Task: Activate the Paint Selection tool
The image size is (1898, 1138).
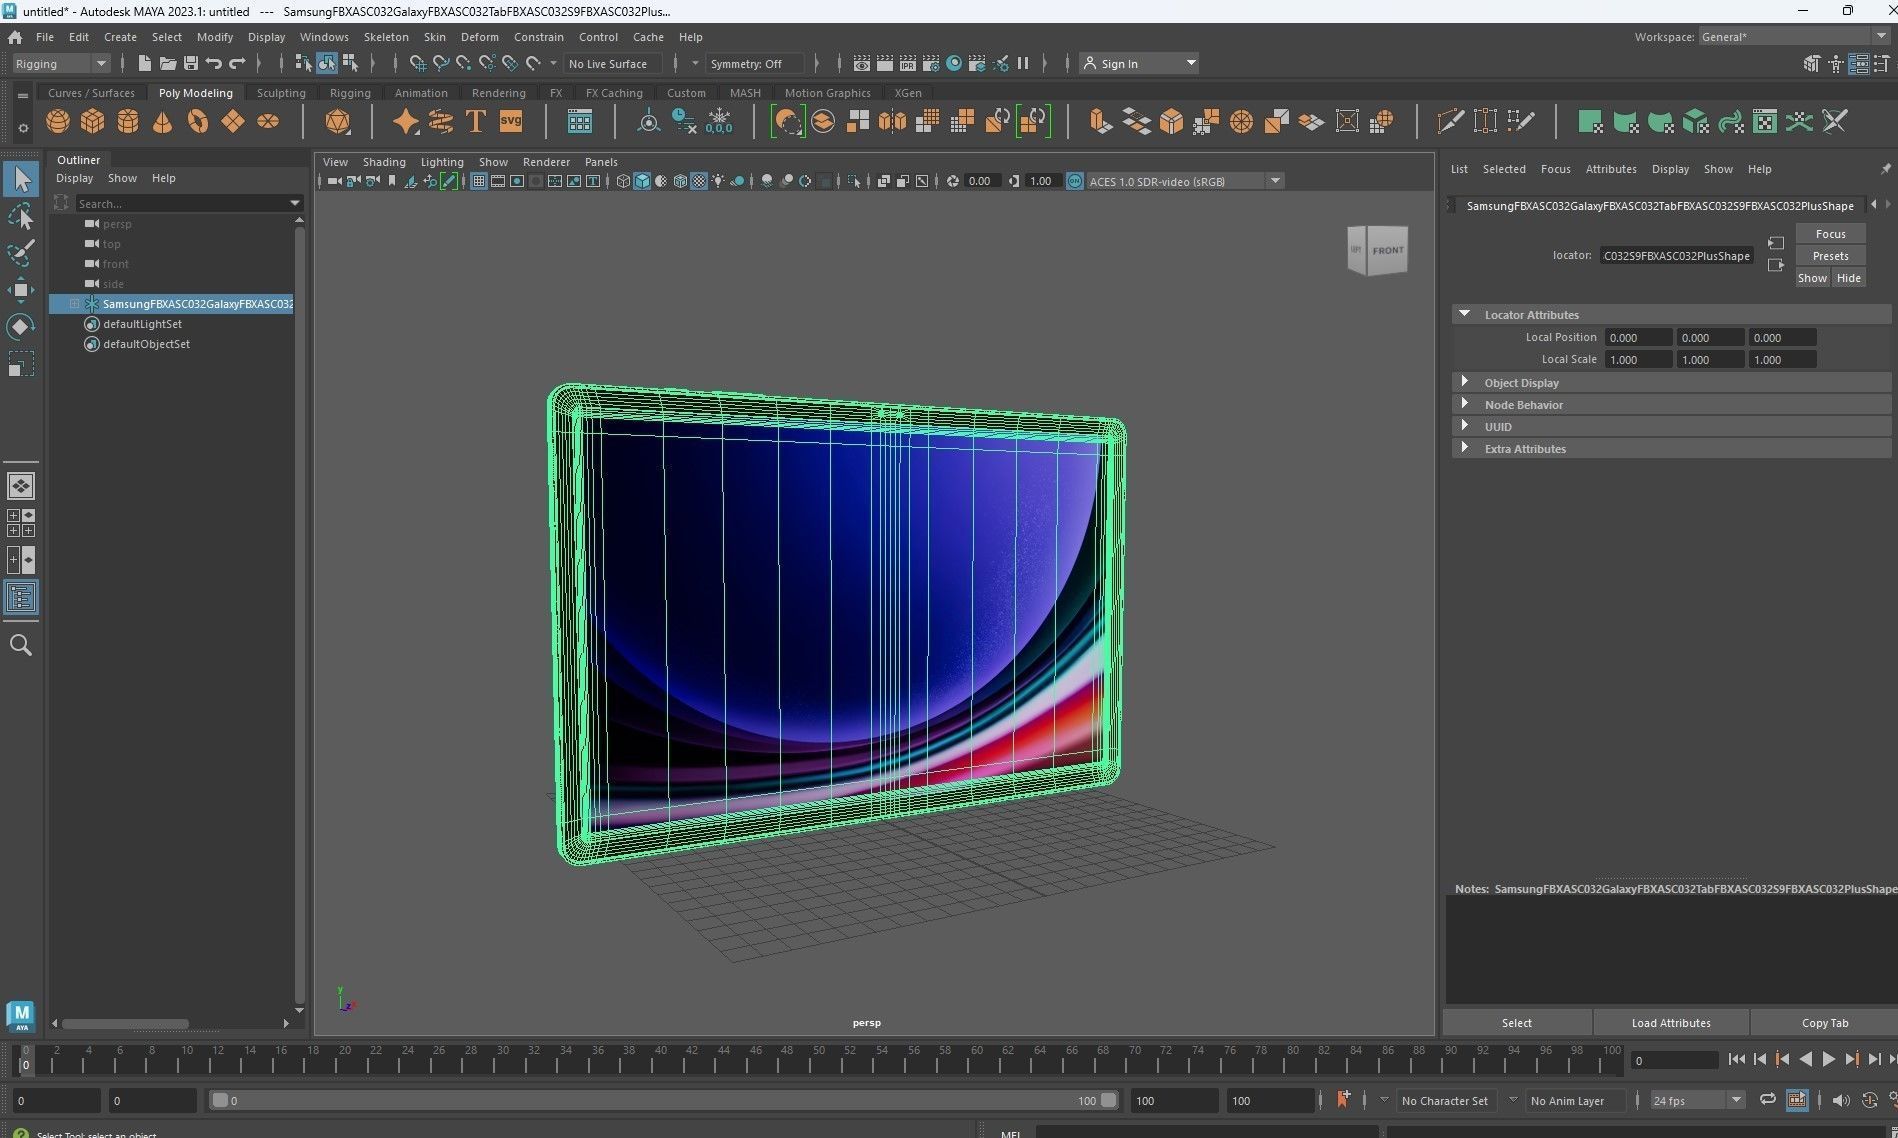Action: (x=21, y=252)
